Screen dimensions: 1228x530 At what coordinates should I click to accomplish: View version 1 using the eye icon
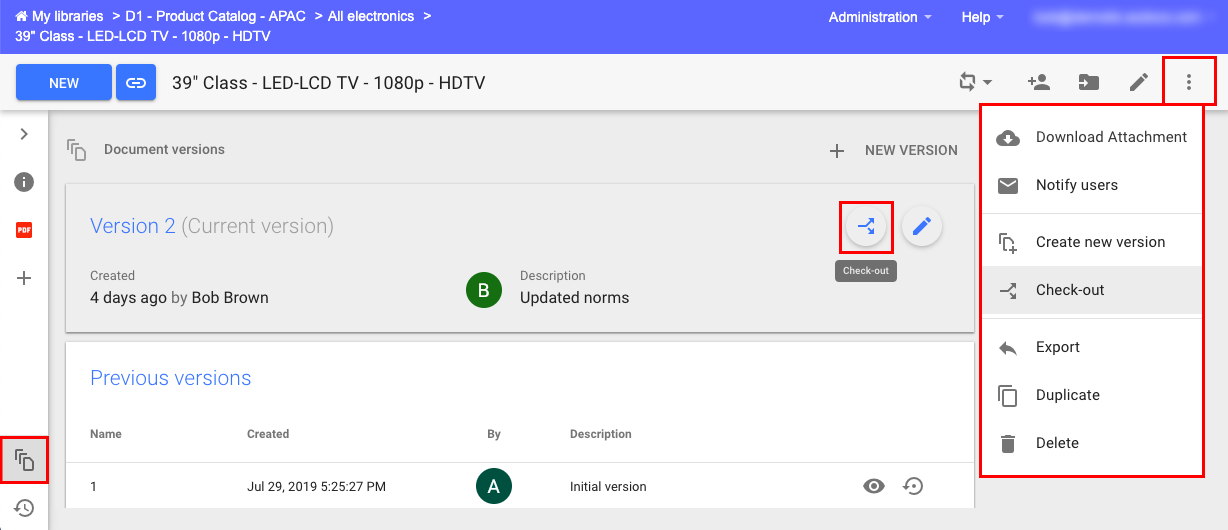point(874,486)
